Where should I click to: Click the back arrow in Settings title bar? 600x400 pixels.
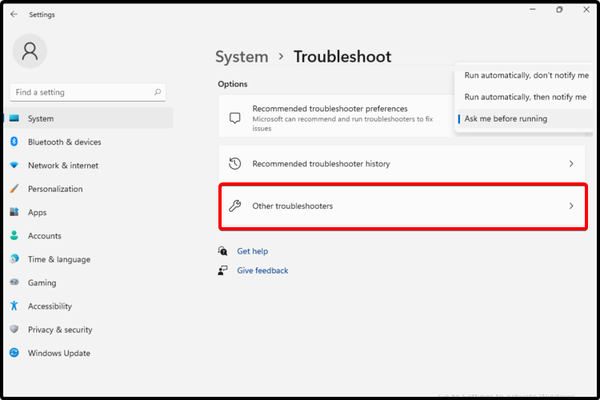(x=13, y=15)
